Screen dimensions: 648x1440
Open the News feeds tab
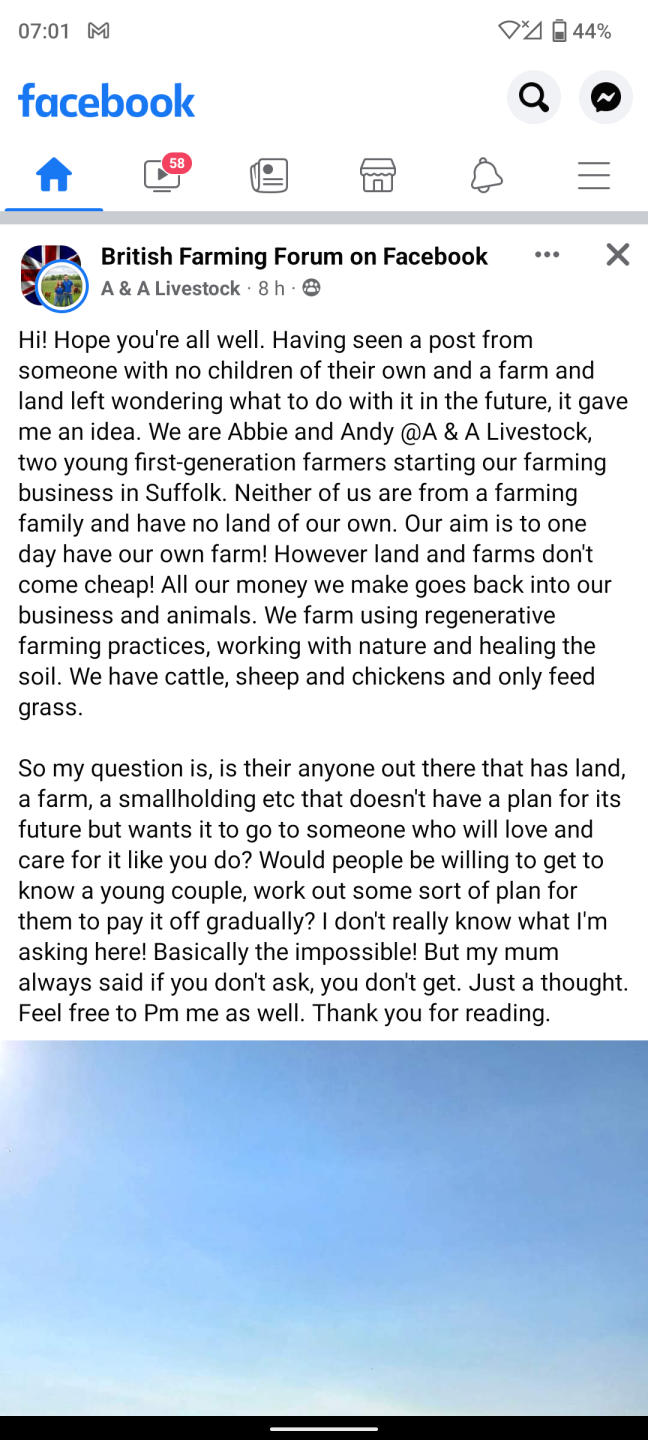269,176
